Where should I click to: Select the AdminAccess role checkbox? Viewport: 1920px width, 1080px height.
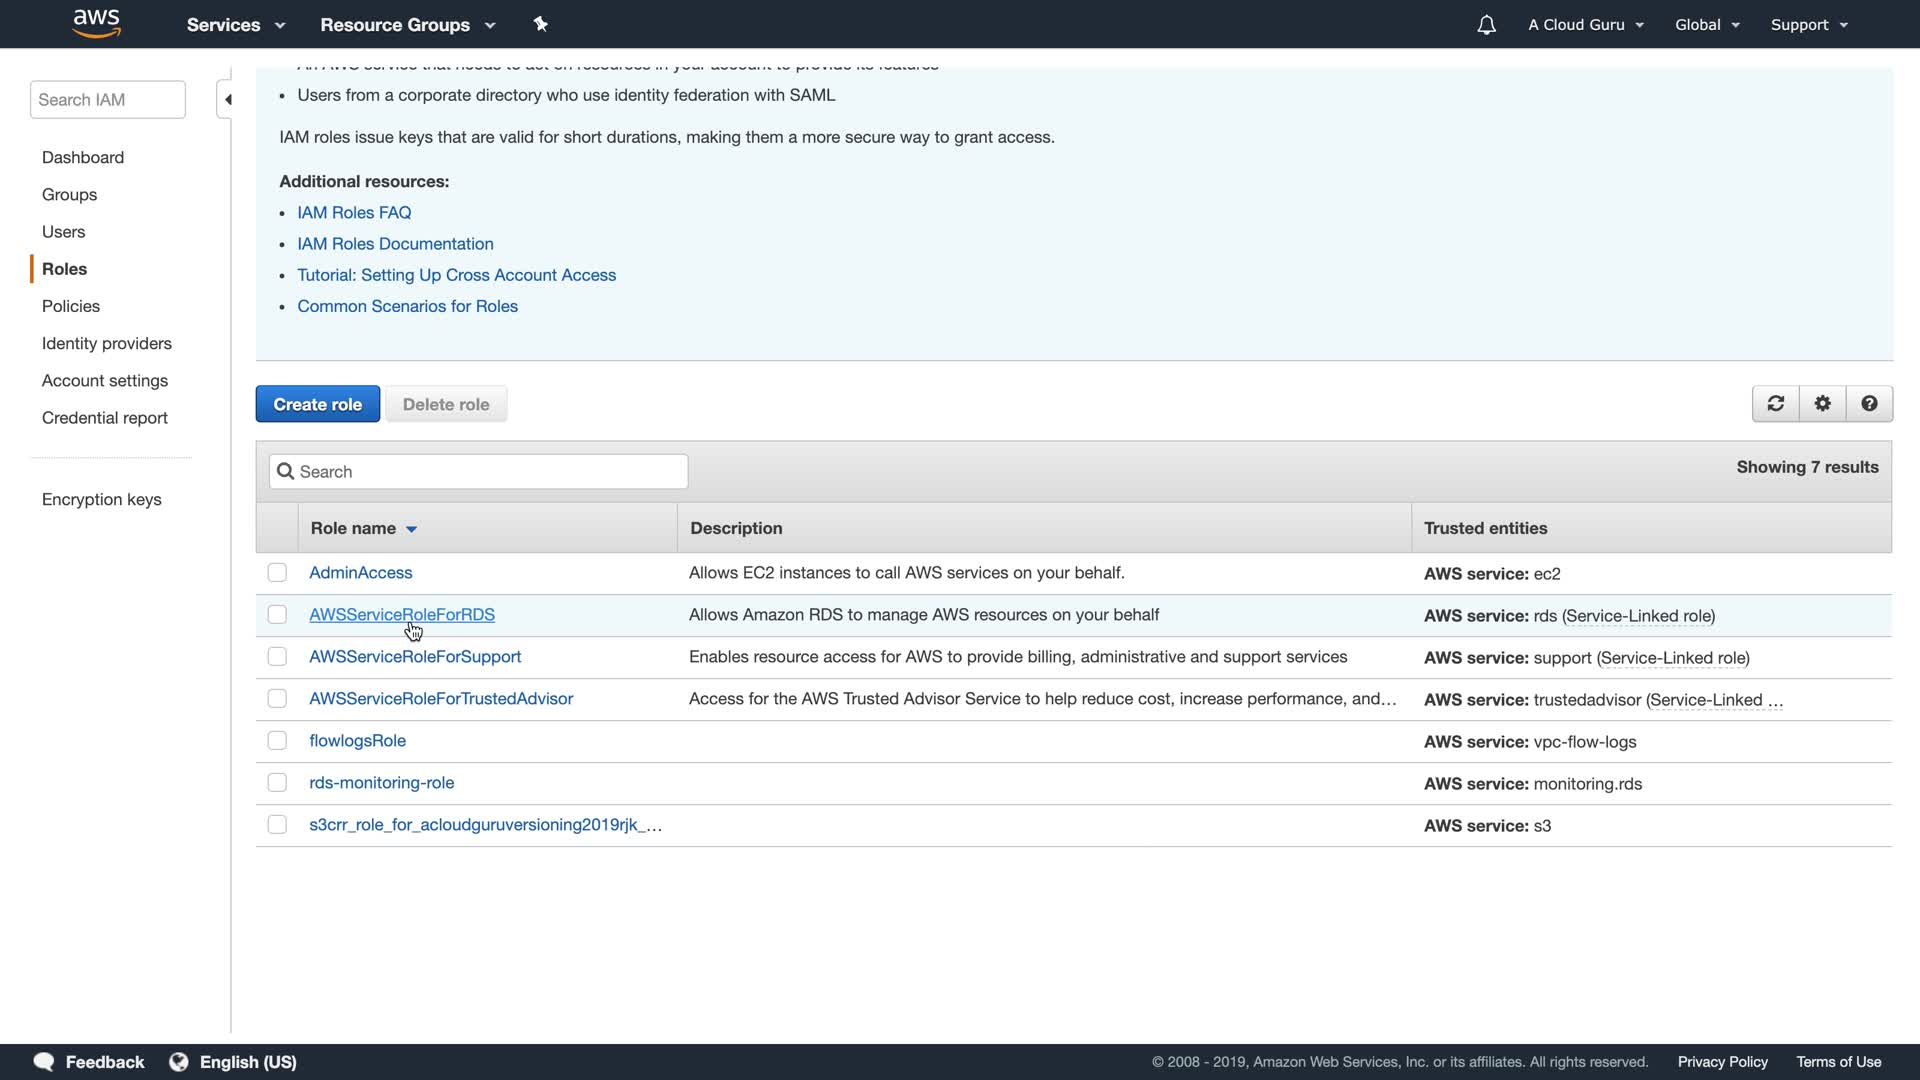click(277, 573)
